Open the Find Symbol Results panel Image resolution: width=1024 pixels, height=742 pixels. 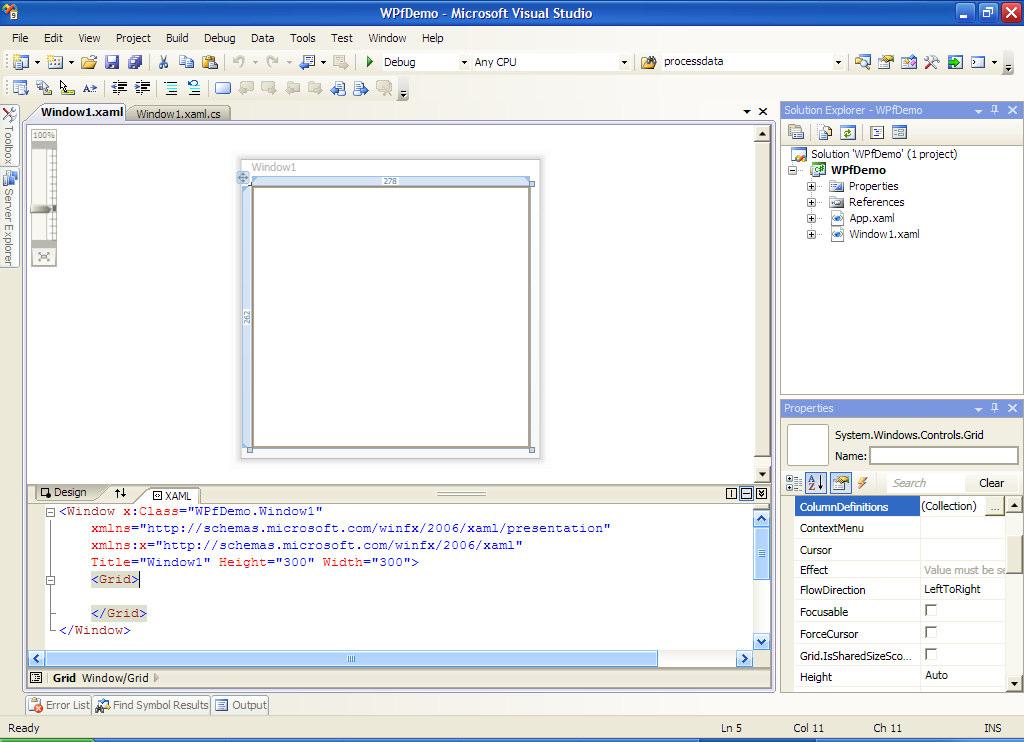[x=152, y=705]
